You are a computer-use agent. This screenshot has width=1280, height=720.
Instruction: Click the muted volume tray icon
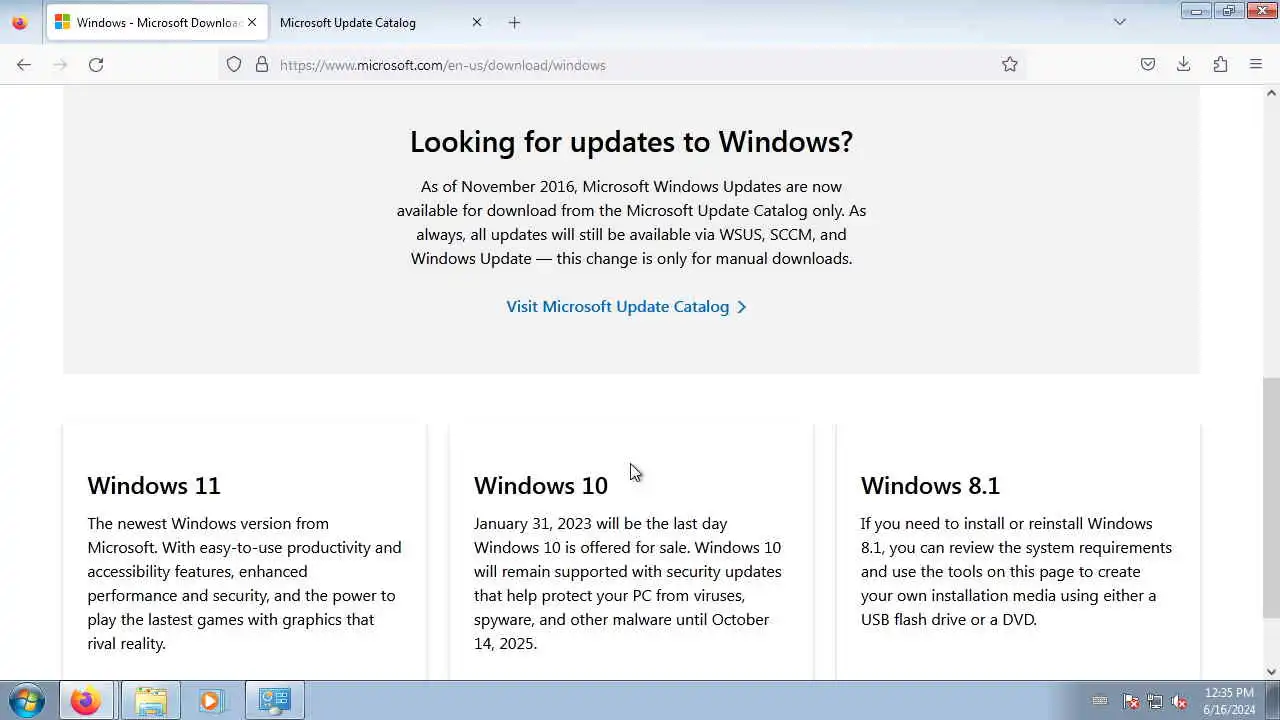[1179, 701]
